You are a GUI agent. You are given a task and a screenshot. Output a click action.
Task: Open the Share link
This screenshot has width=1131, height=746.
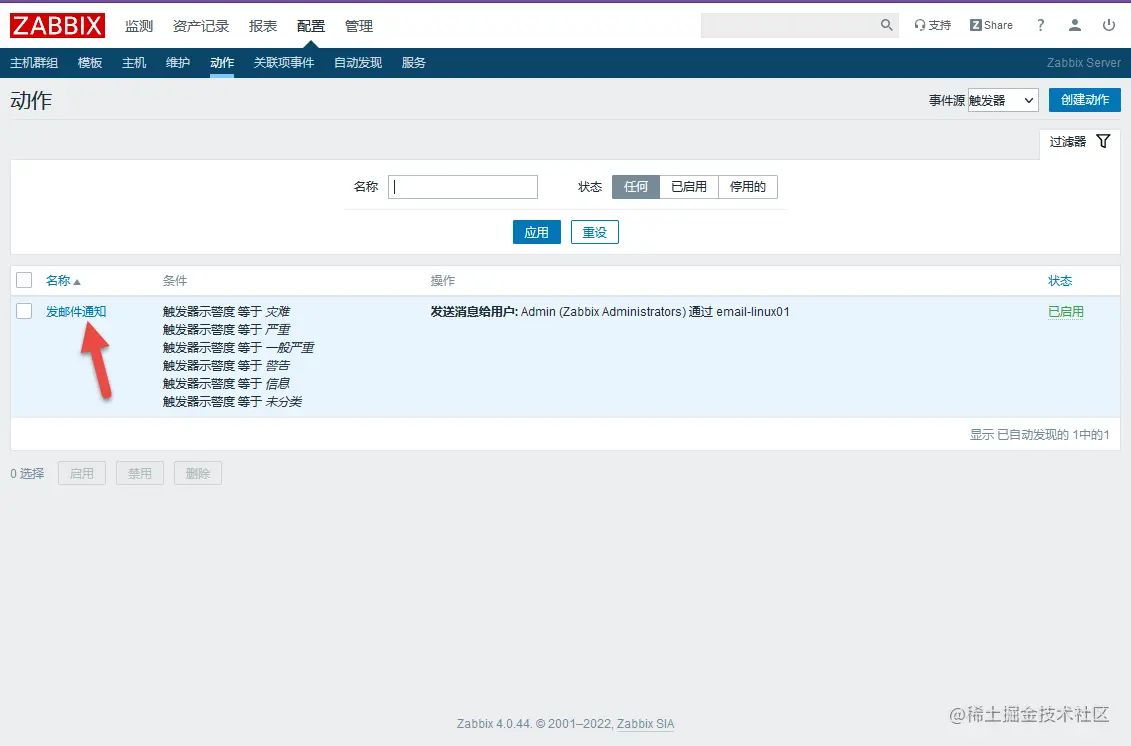coord(991,25)
